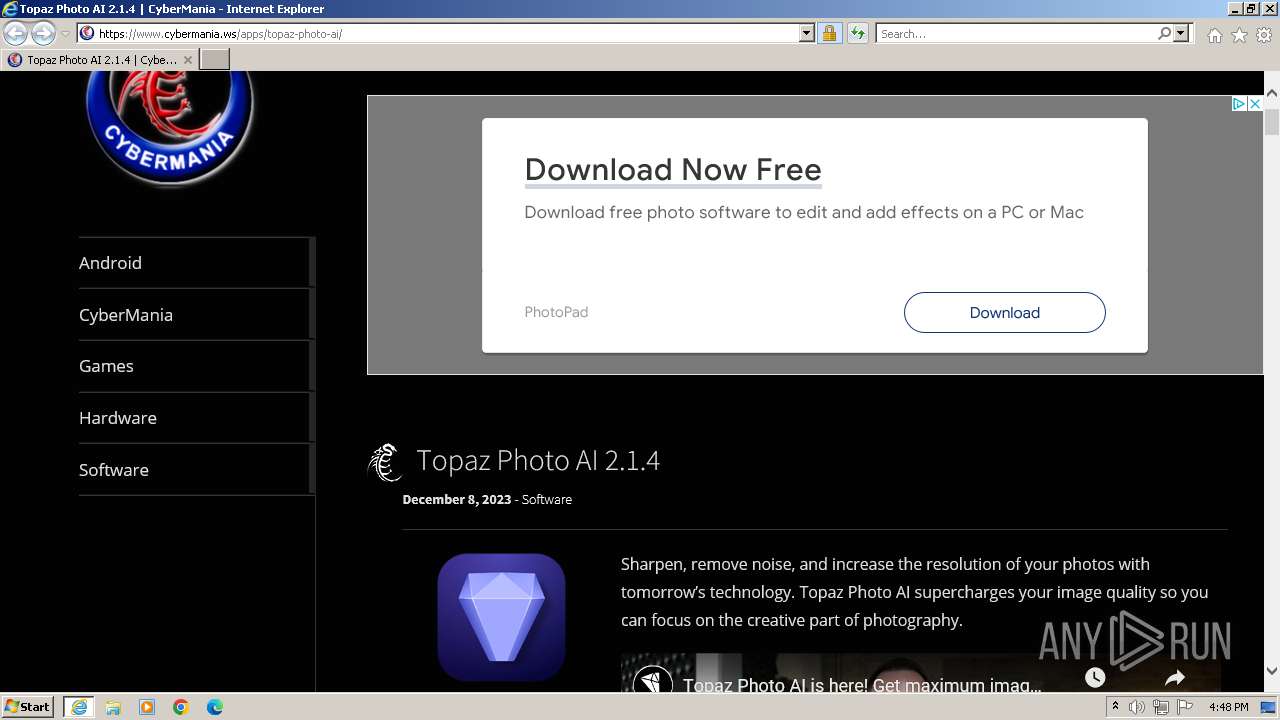Screen dimensions: 1280x720
Task: Click the Topaz Photo AI gem app icon
Action: pos(501,617)
